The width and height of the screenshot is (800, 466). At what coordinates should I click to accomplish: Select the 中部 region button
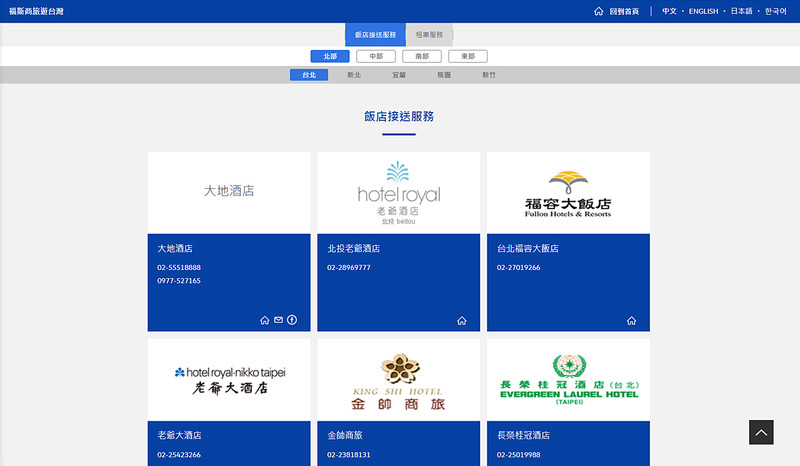coord(376,56)
